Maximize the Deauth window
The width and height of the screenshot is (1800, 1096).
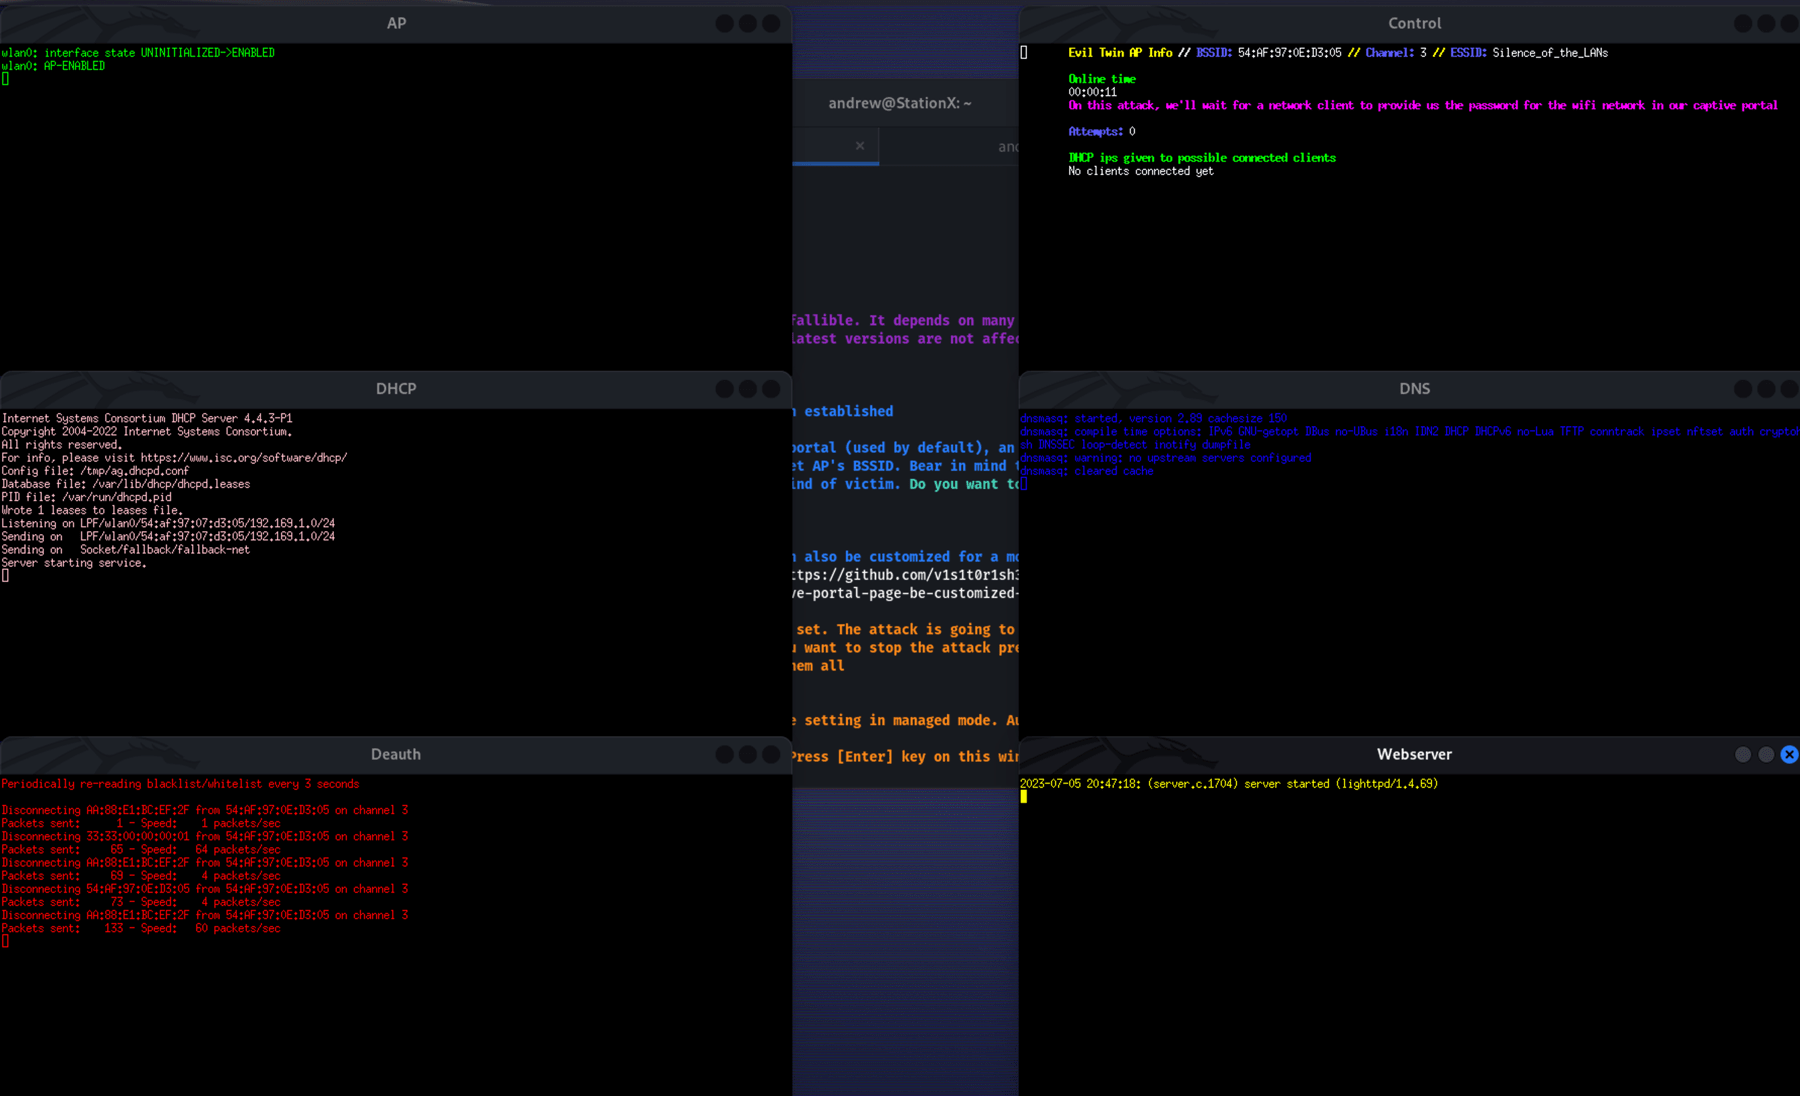click(748, 755)
